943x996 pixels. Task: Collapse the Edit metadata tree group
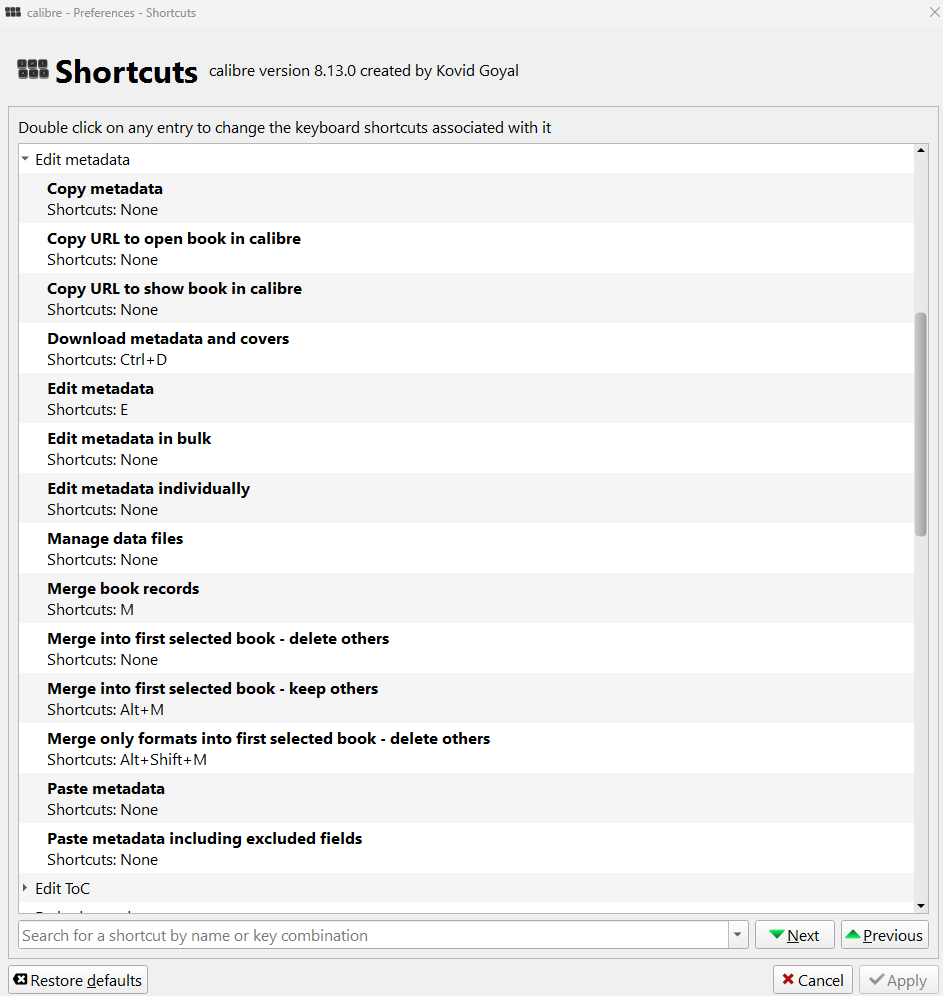coord(25,159)
